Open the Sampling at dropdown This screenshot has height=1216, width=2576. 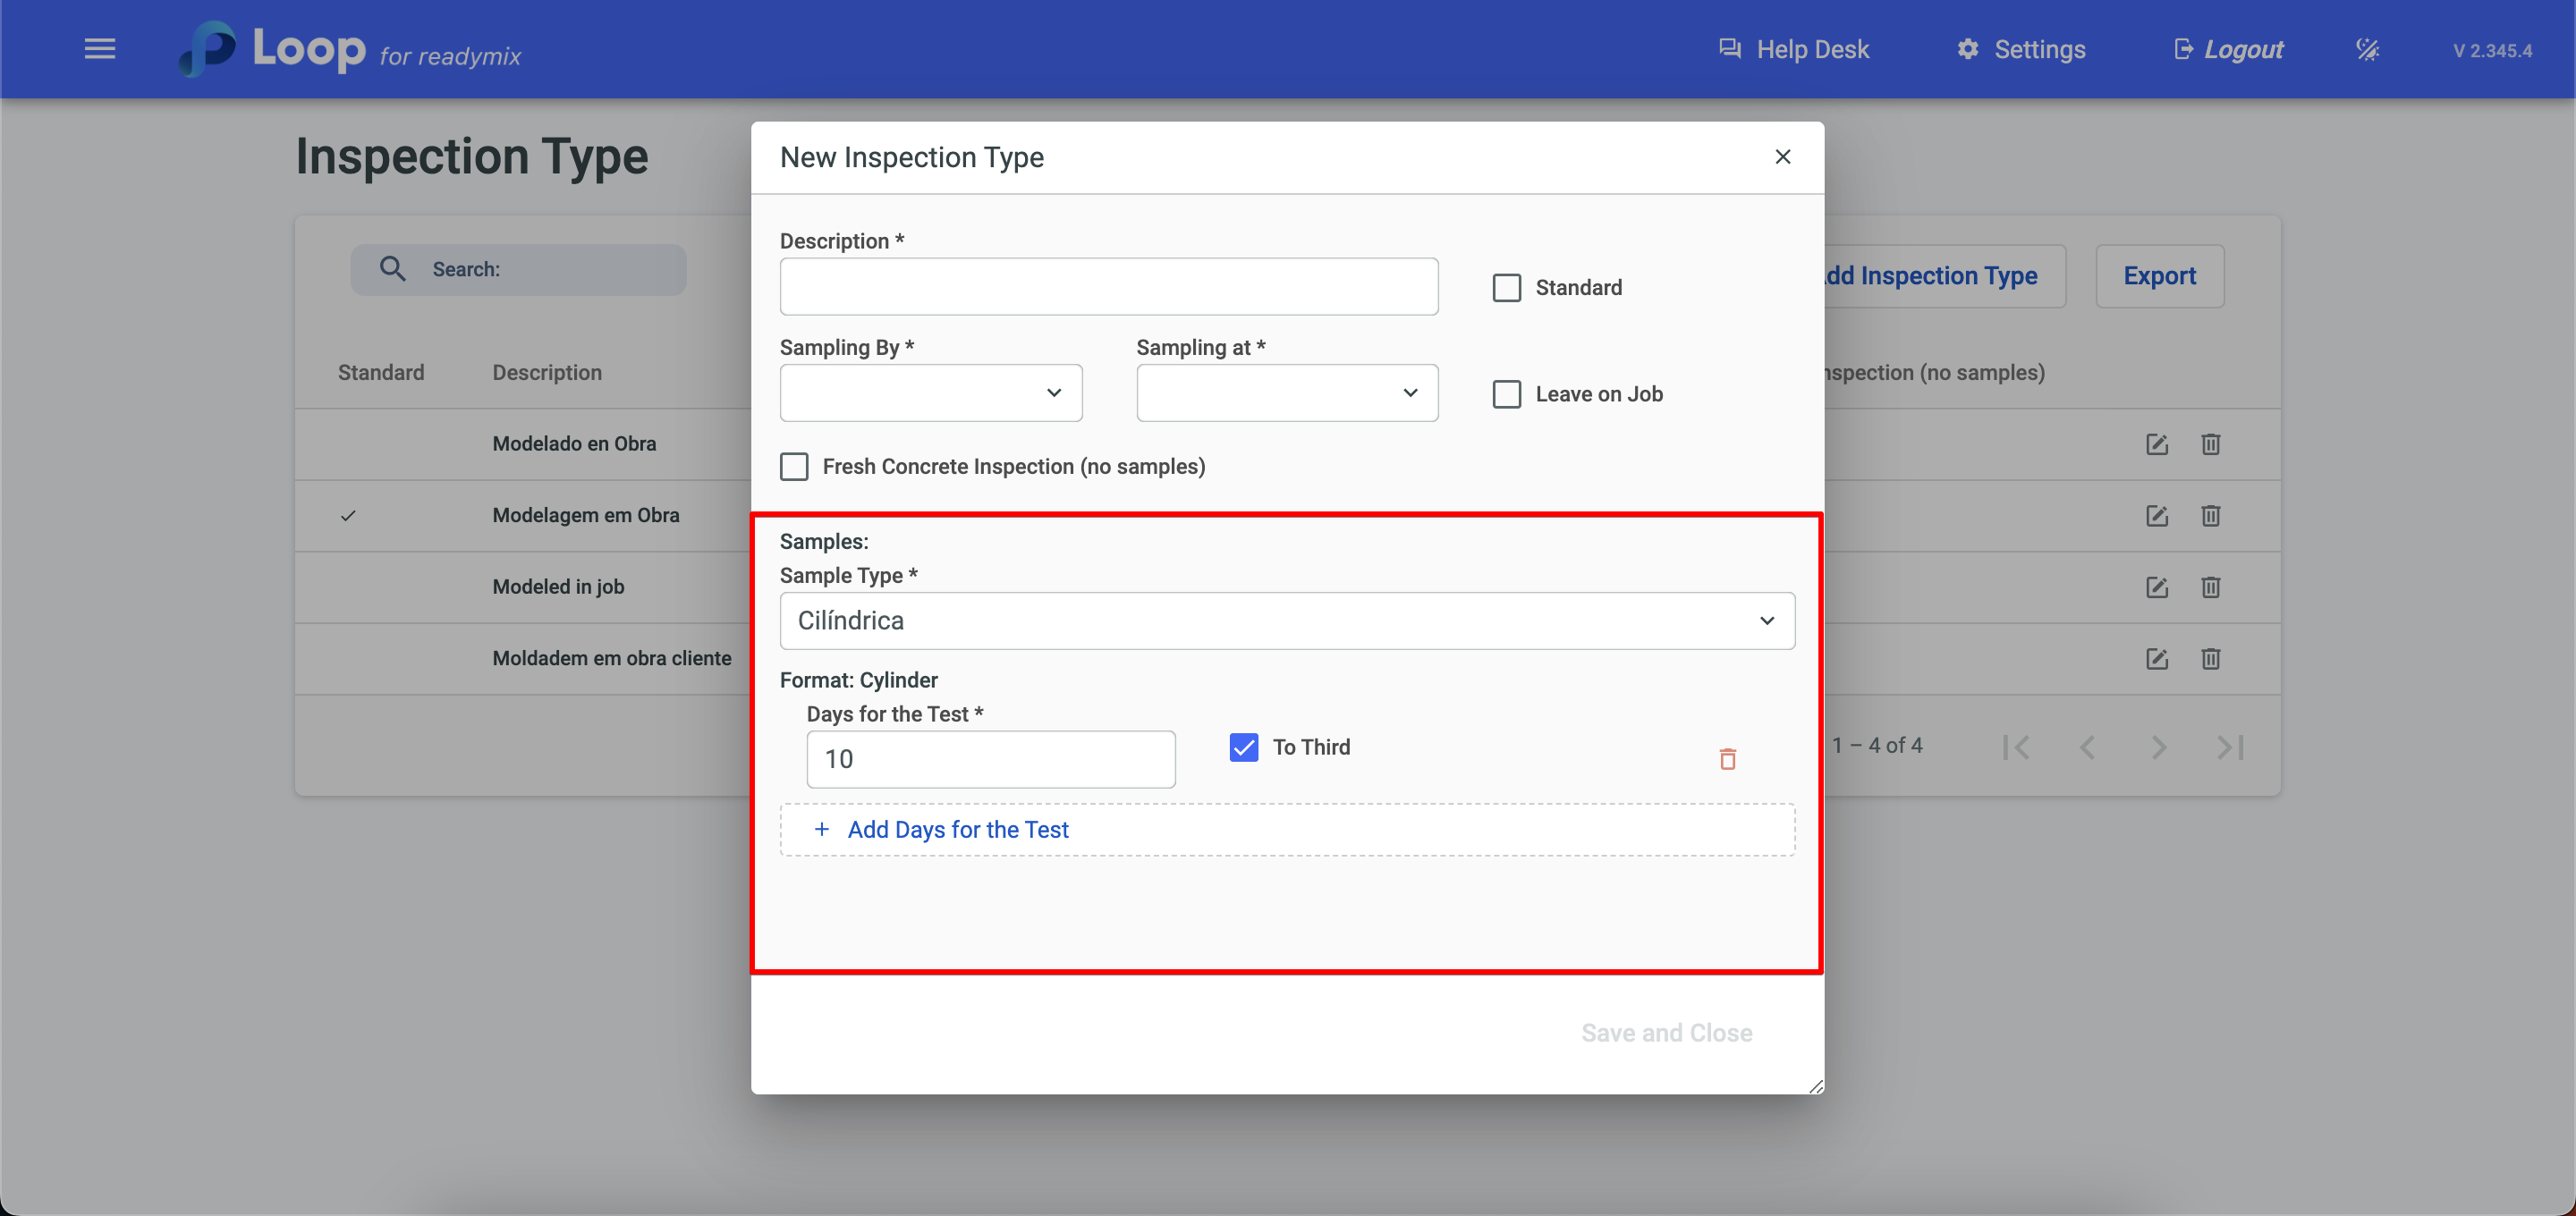point(1286,393)
